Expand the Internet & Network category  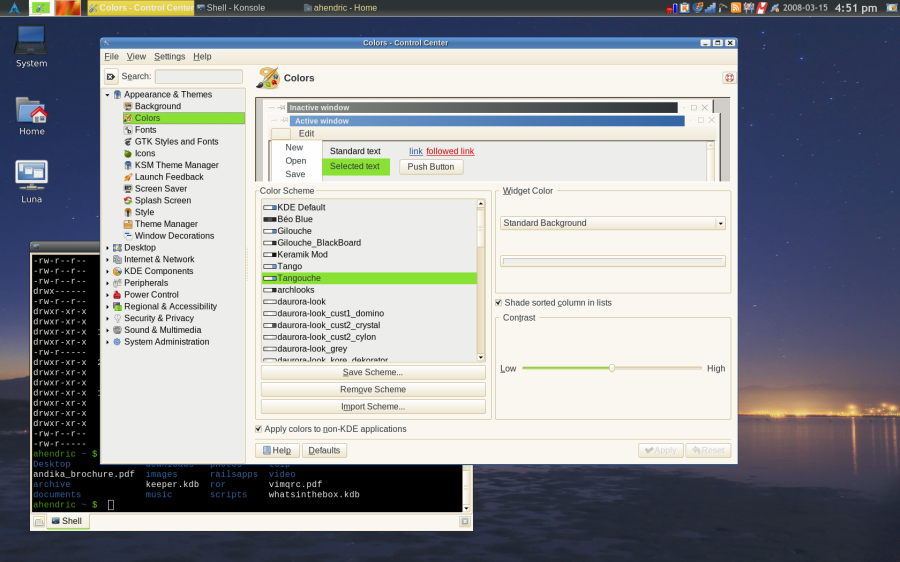click(x=107, y=259)
